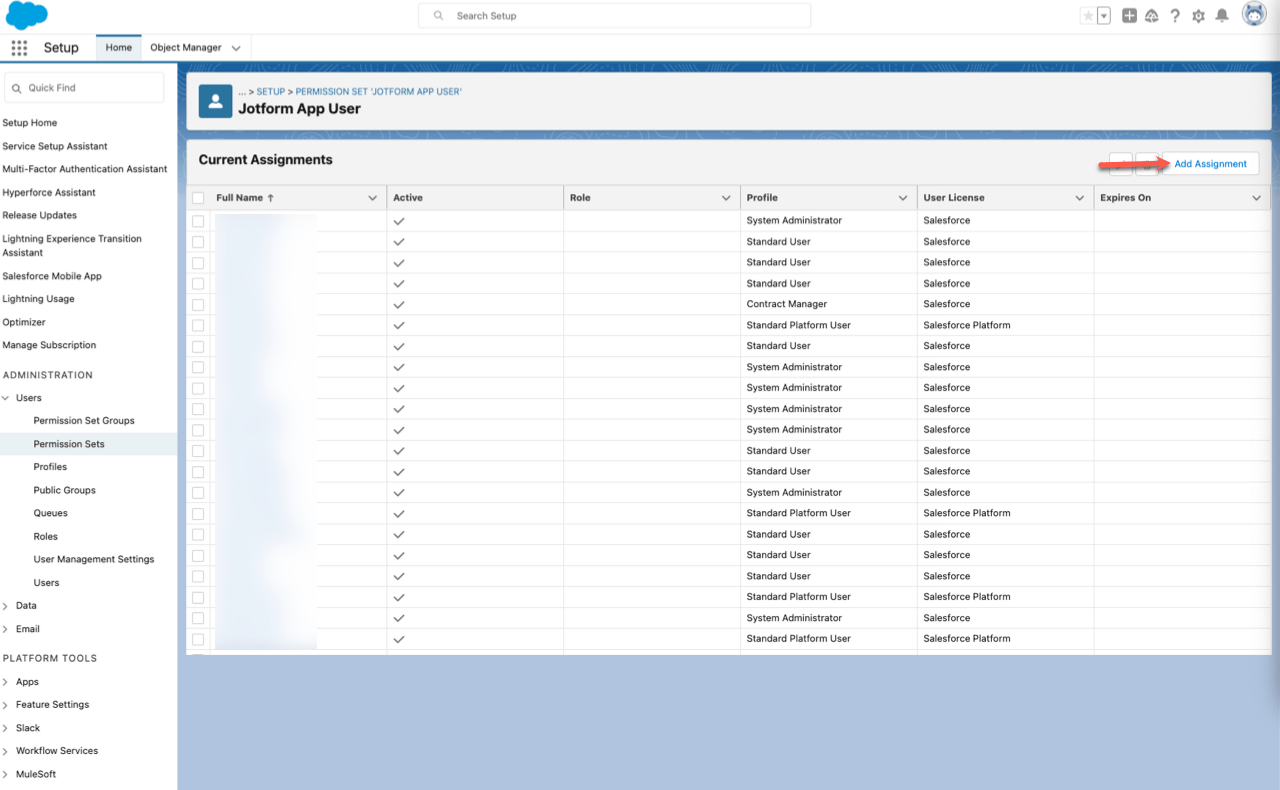Click the Contract Manager profile cell
1280x790 pixels.
[829, 304]
